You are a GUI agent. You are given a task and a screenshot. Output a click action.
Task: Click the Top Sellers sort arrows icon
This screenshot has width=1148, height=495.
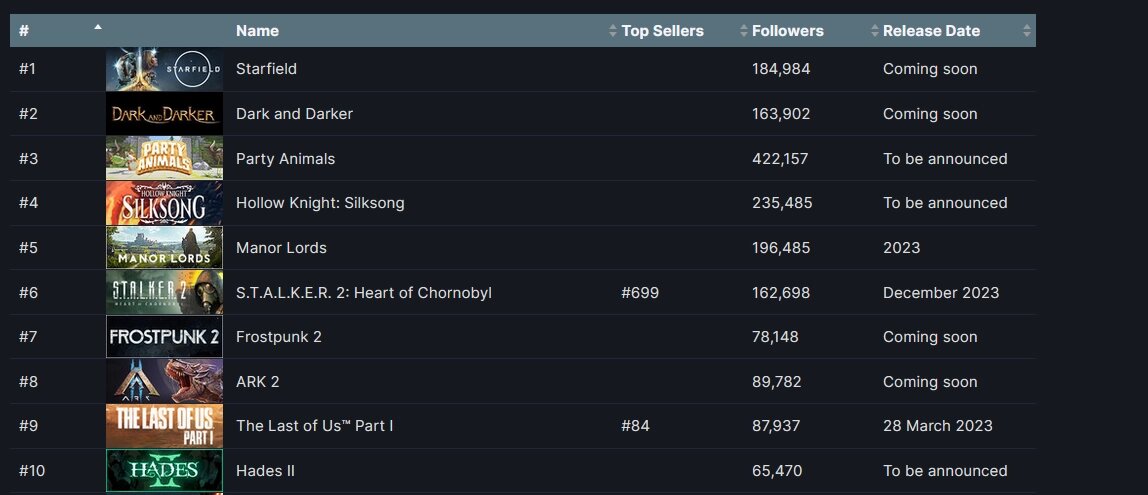pos(744,31)
